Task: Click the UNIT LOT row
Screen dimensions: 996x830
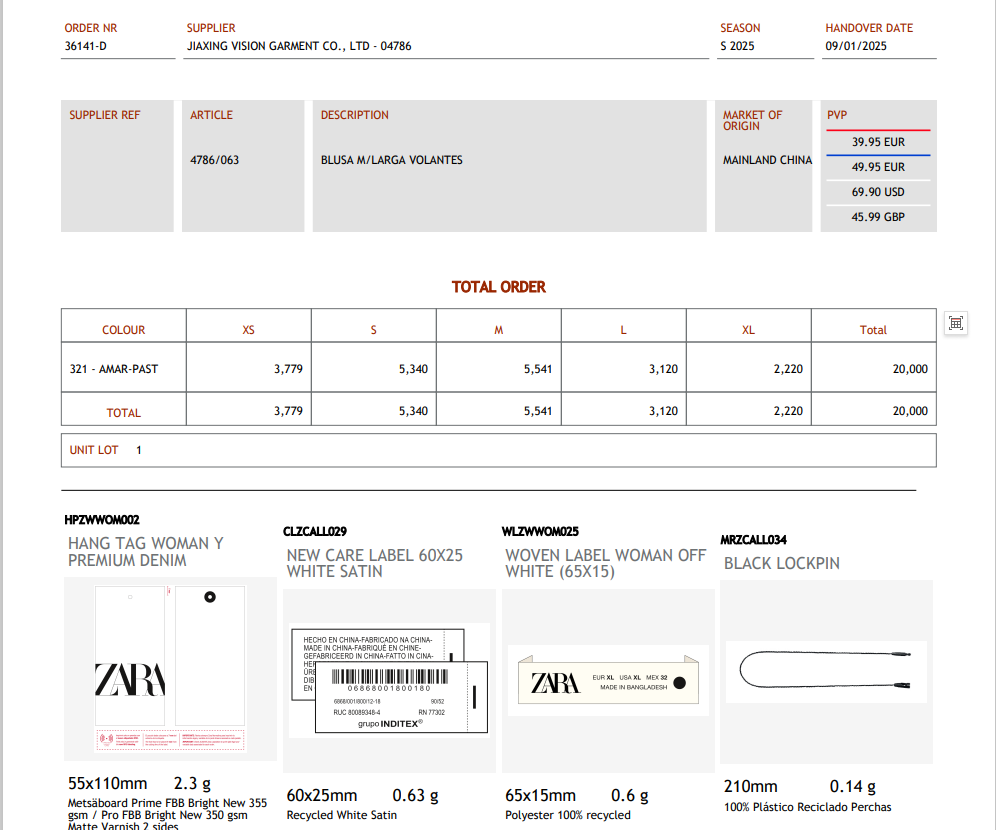Action: click(498, 450)
